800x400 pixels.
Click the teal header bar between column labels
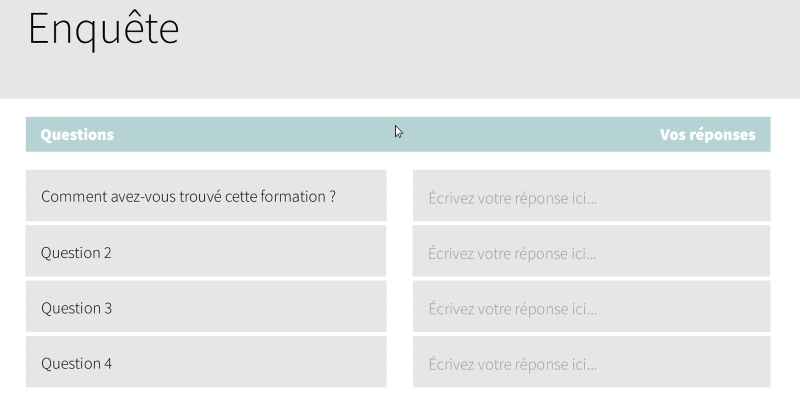coord(398,134)
